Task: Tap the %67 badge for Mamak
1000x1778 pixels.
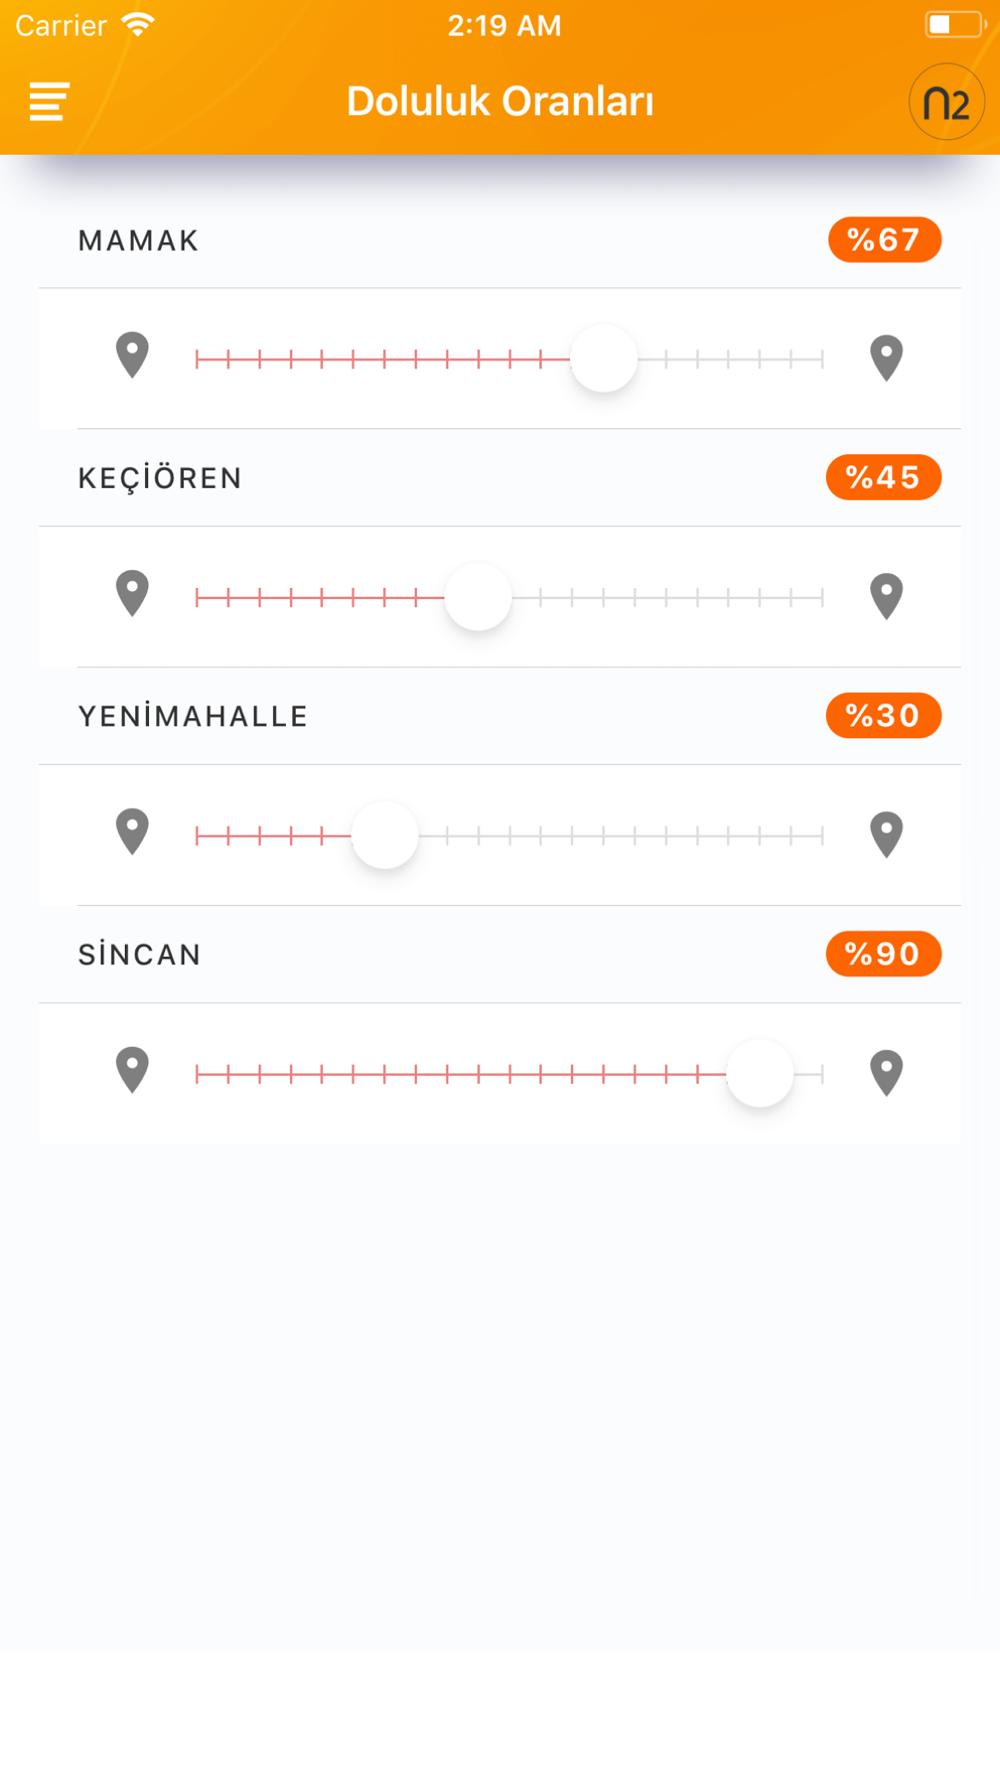Action: [x=884, y=240]
